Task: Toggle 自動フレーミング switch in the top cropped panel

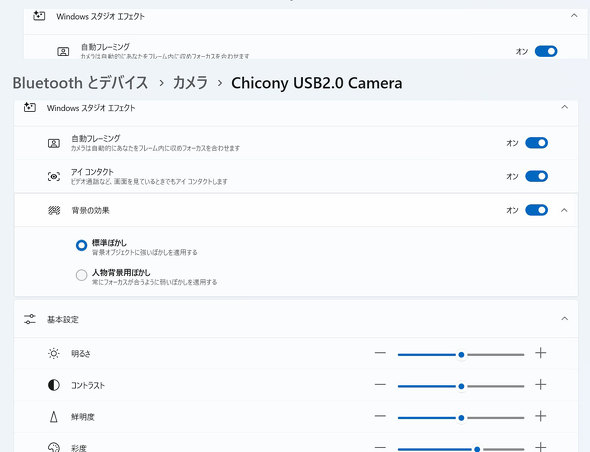Action: (x=546, y=51)
